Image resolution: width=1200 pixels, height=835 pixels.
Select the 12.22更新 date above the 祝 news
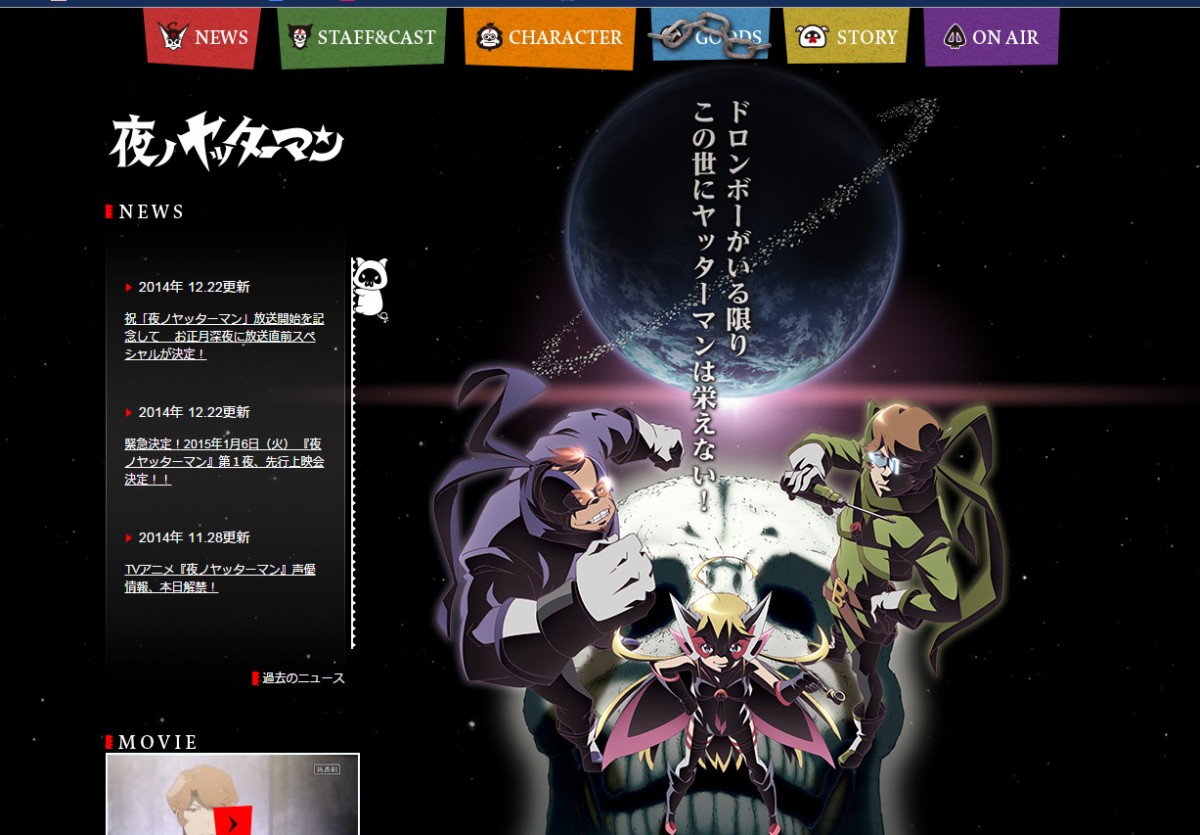194,287
